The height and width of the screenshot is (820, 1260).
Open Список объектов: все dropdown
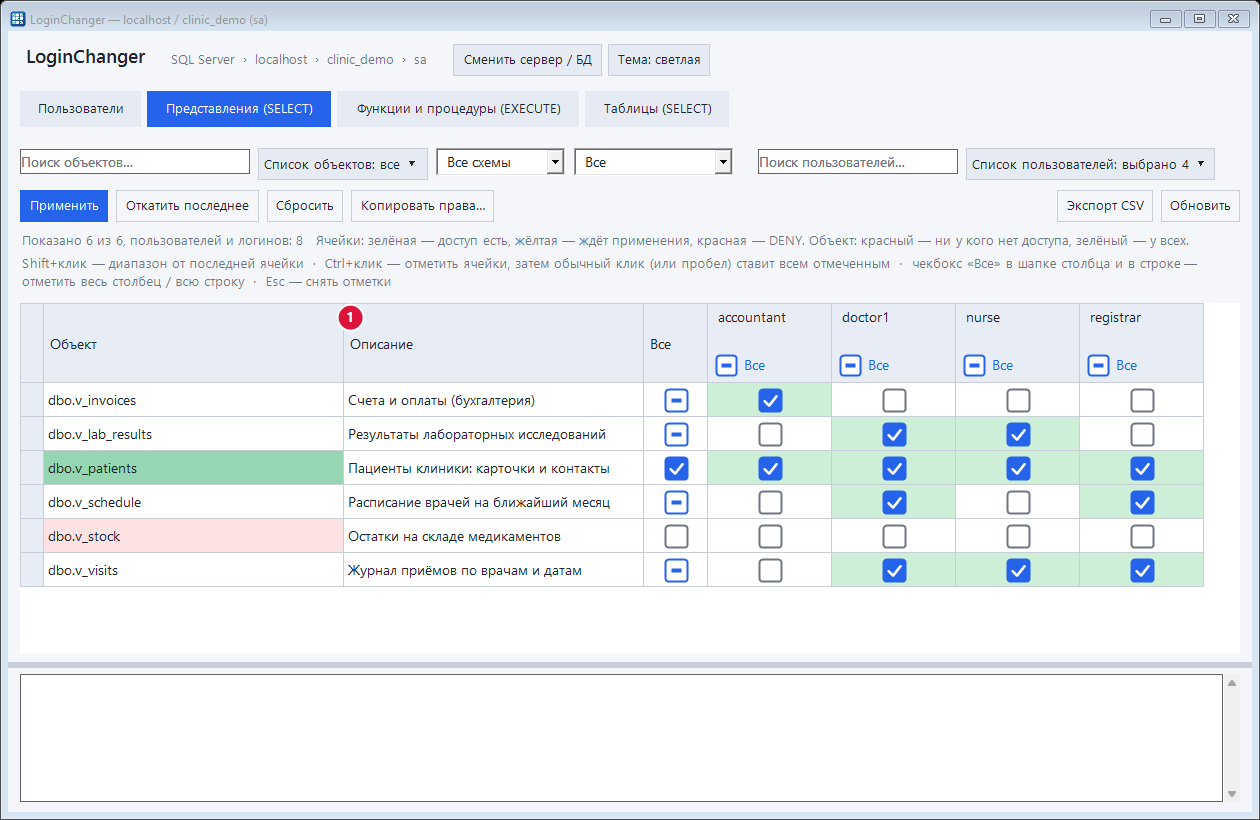343,164
